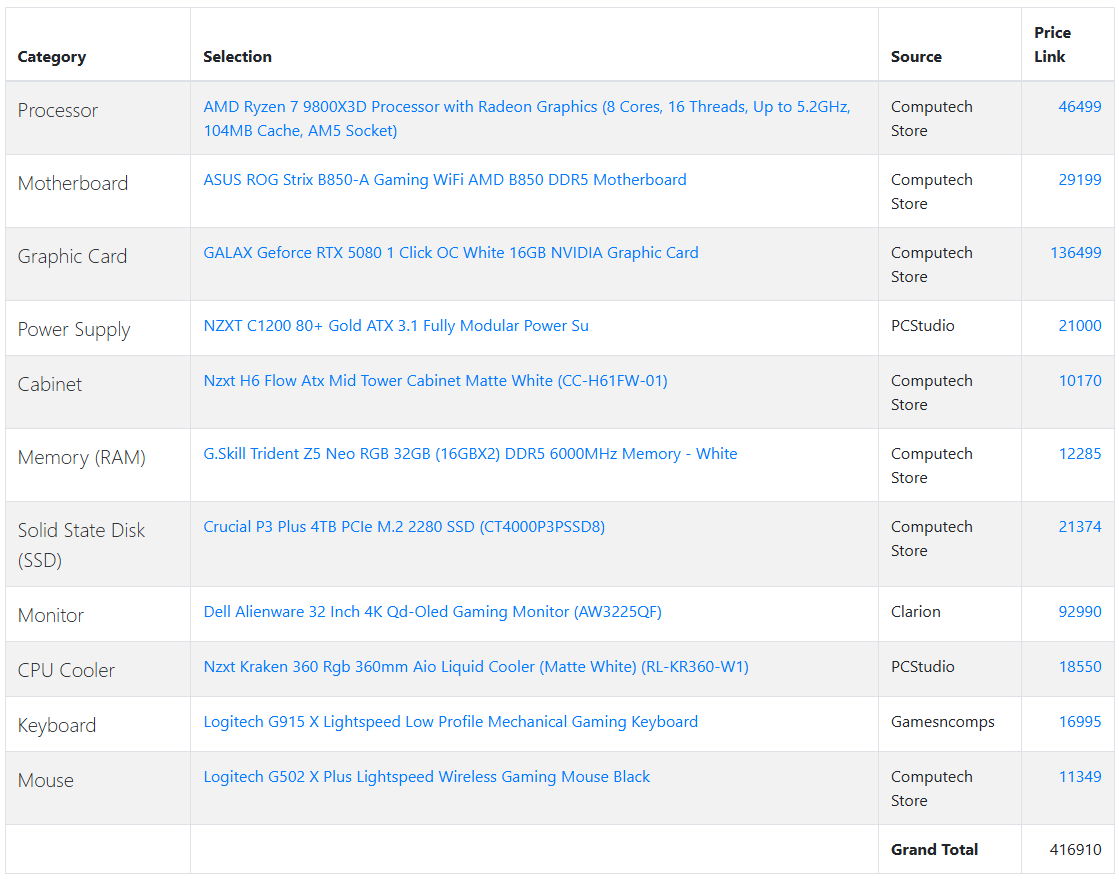The height and width of the screenshot is (879, 1119).
Task: Open Nzxt H6 Flow cabinet link
Action: pos(435,380)
